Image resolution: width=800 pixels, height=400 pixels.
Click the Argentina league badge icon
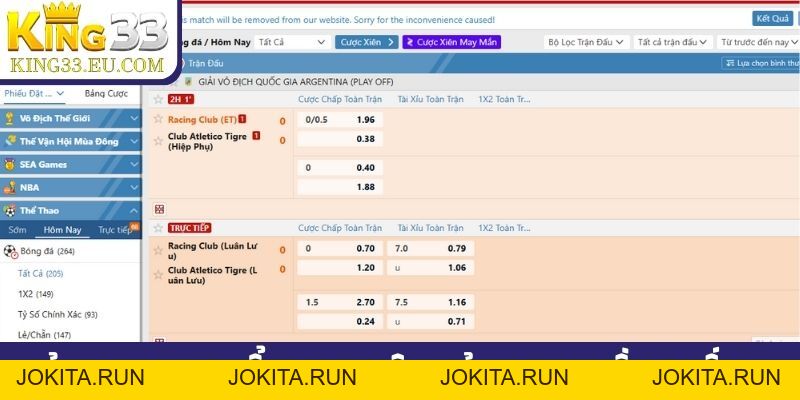click(x=188, y=82)
